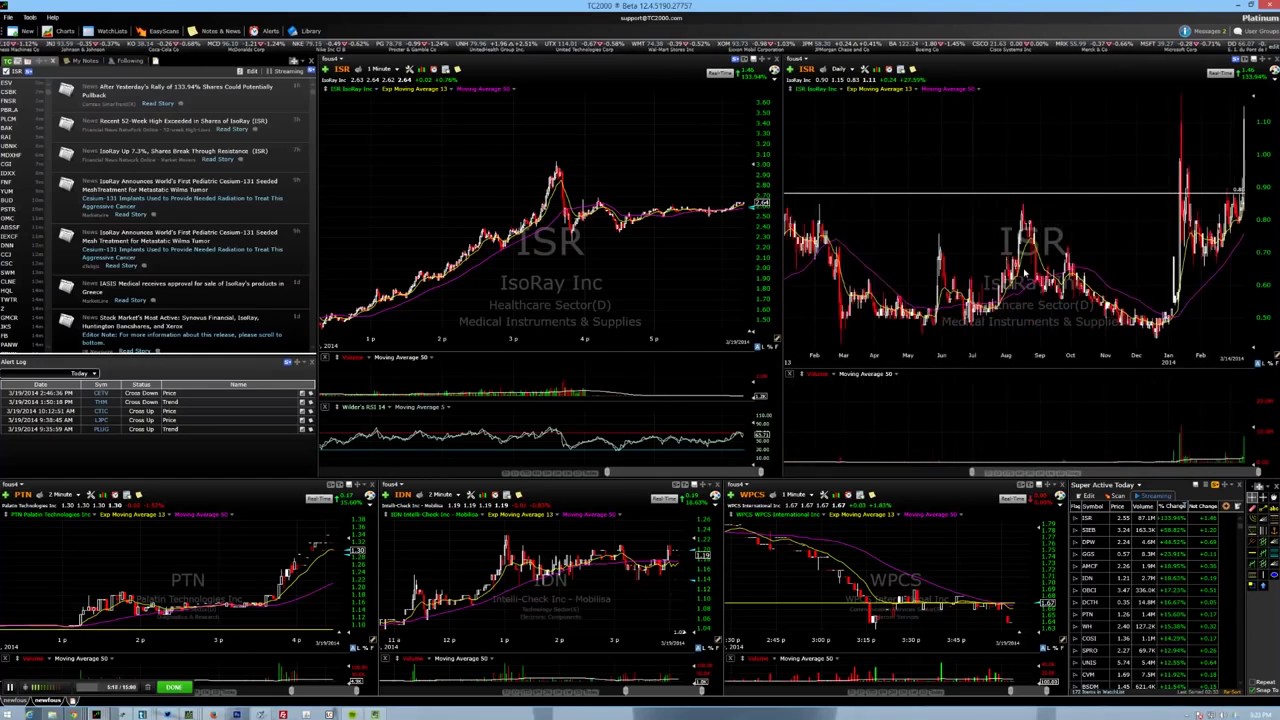Toggle Real-Time button on ISR 1-minute chart
The image size is (1280, 720).
pos(720,72)
